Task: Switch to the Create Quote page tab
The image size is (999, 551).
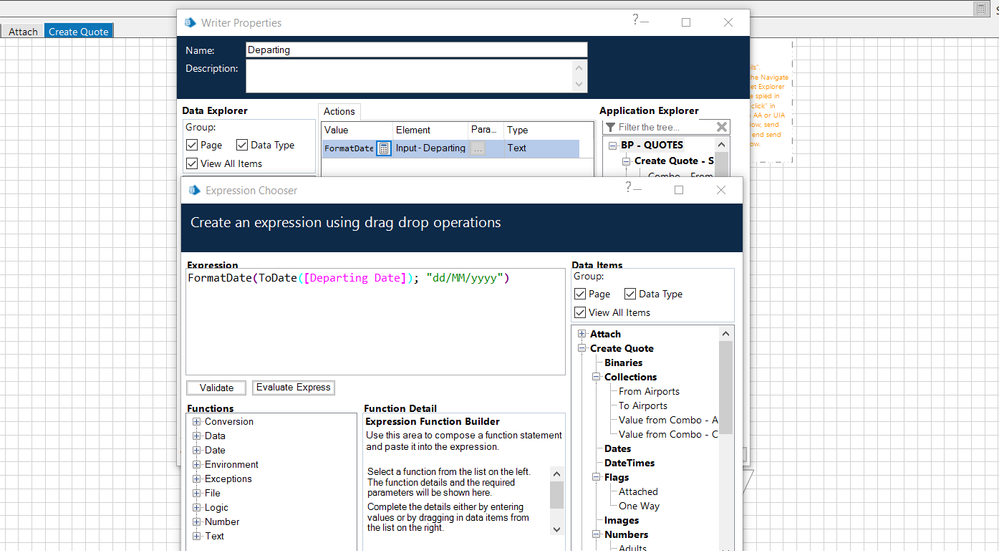Action: [x=78, y=31]
